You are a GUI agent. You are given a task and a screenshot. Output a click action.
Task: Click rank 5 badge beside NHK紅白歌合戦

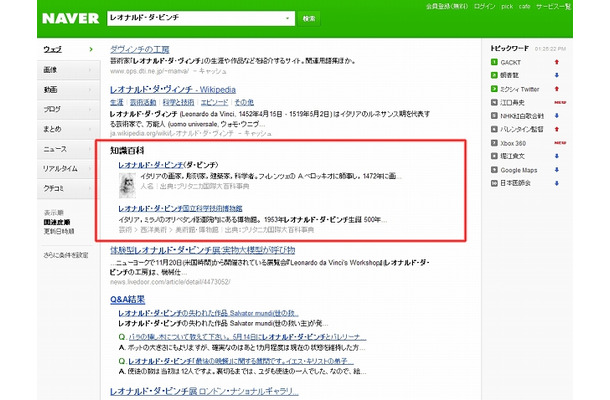coord(494,116)
